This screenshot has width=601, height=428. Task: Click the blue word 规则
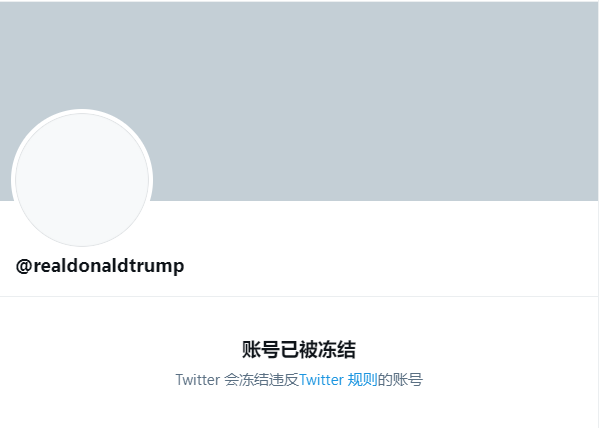click(x=362, y=380)
